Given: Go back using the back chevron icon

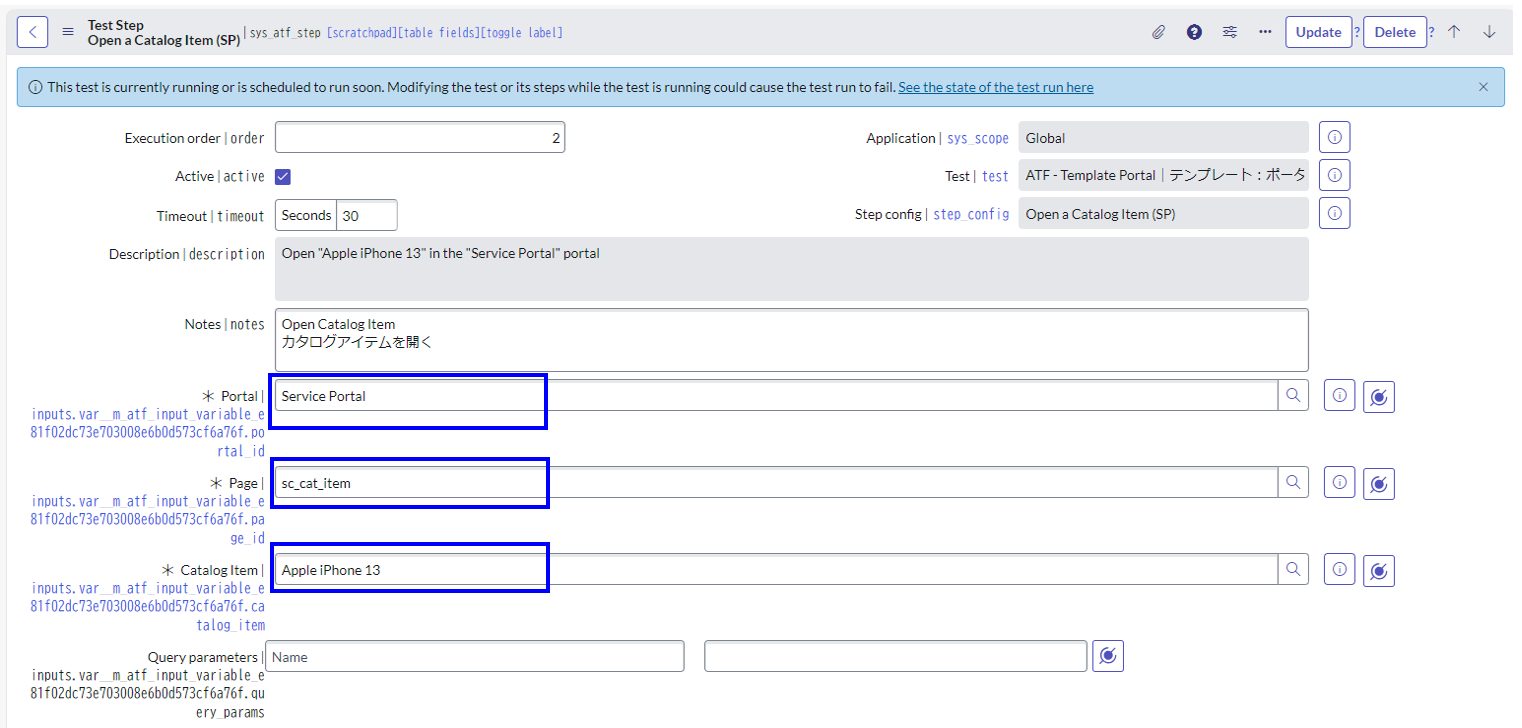Looking at the screenshot, I should (x=32, y=31).
